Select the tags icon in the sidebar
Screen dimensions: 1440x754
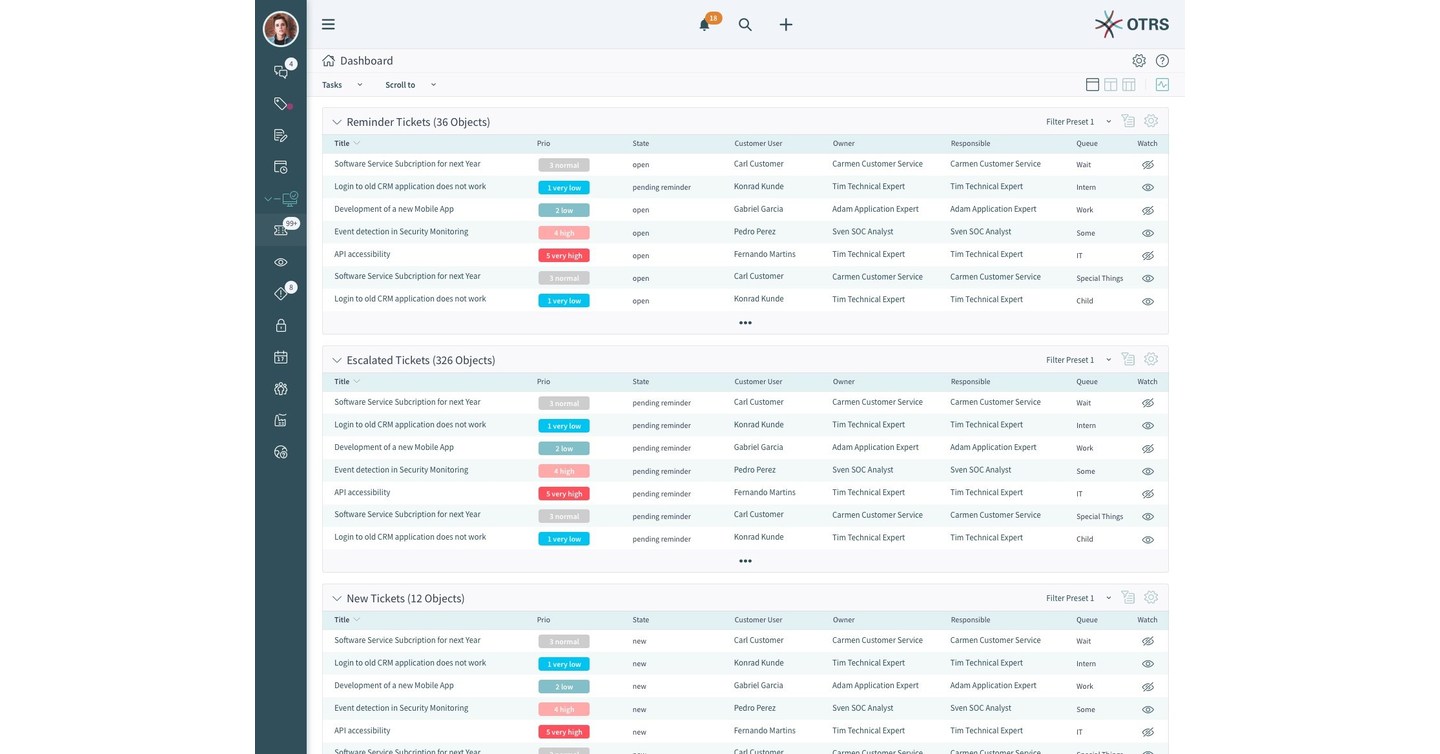(281, 104)
